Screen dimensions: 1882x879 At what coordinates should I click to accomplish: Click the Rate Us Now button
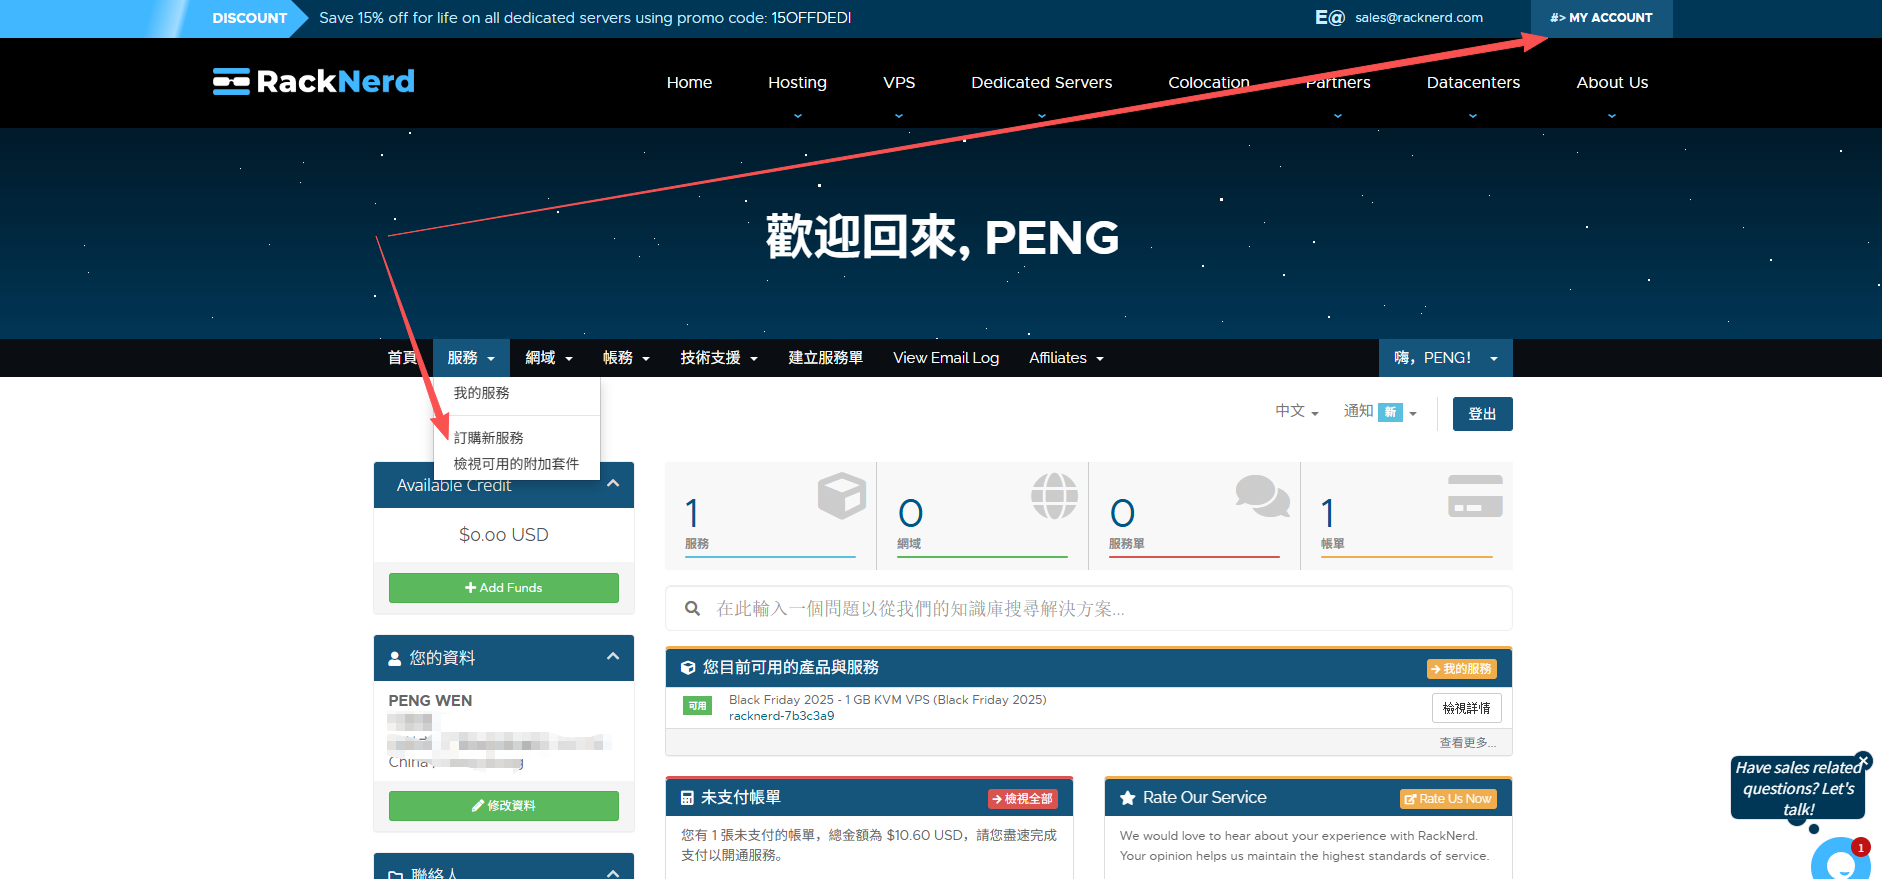coord(1448,799)
